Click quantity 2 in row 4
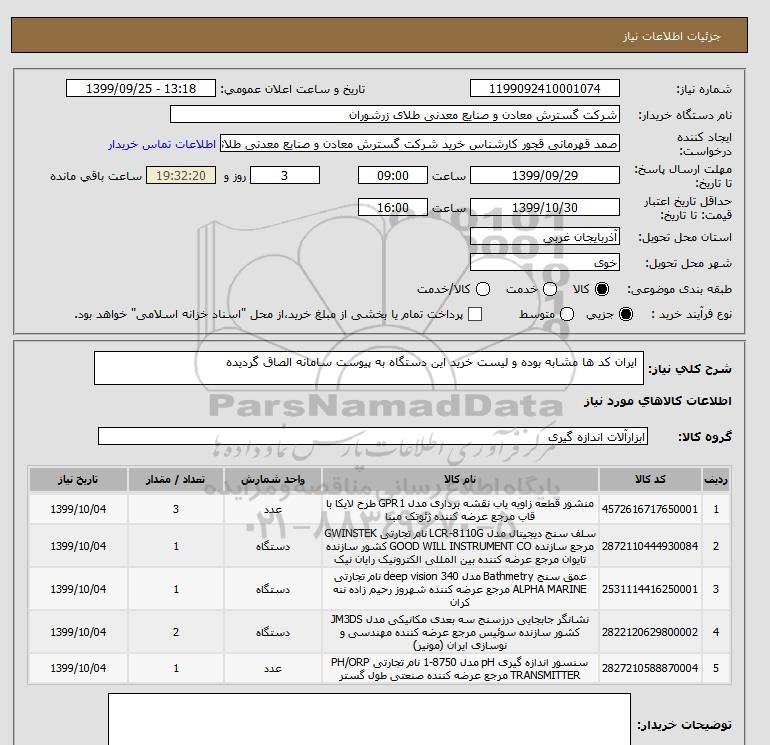The image size is (770, 745). (x=176, y=632)
